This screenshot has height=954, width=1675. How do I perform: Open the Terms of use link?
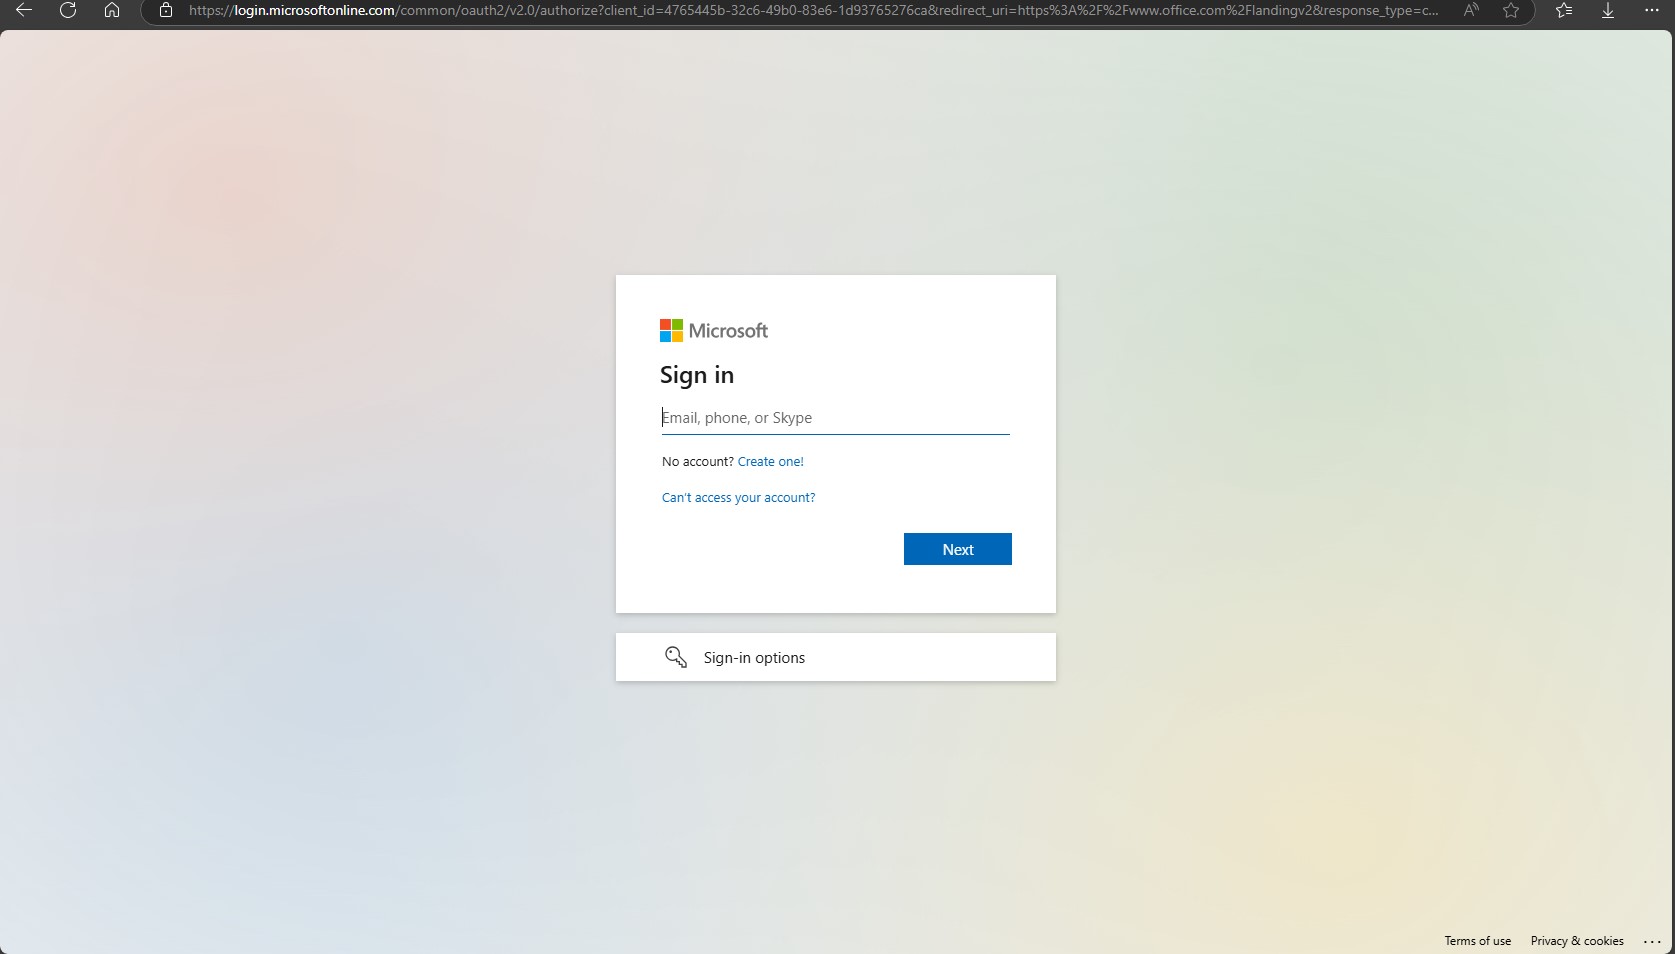pyautogui.click(x=1477, y=941)
